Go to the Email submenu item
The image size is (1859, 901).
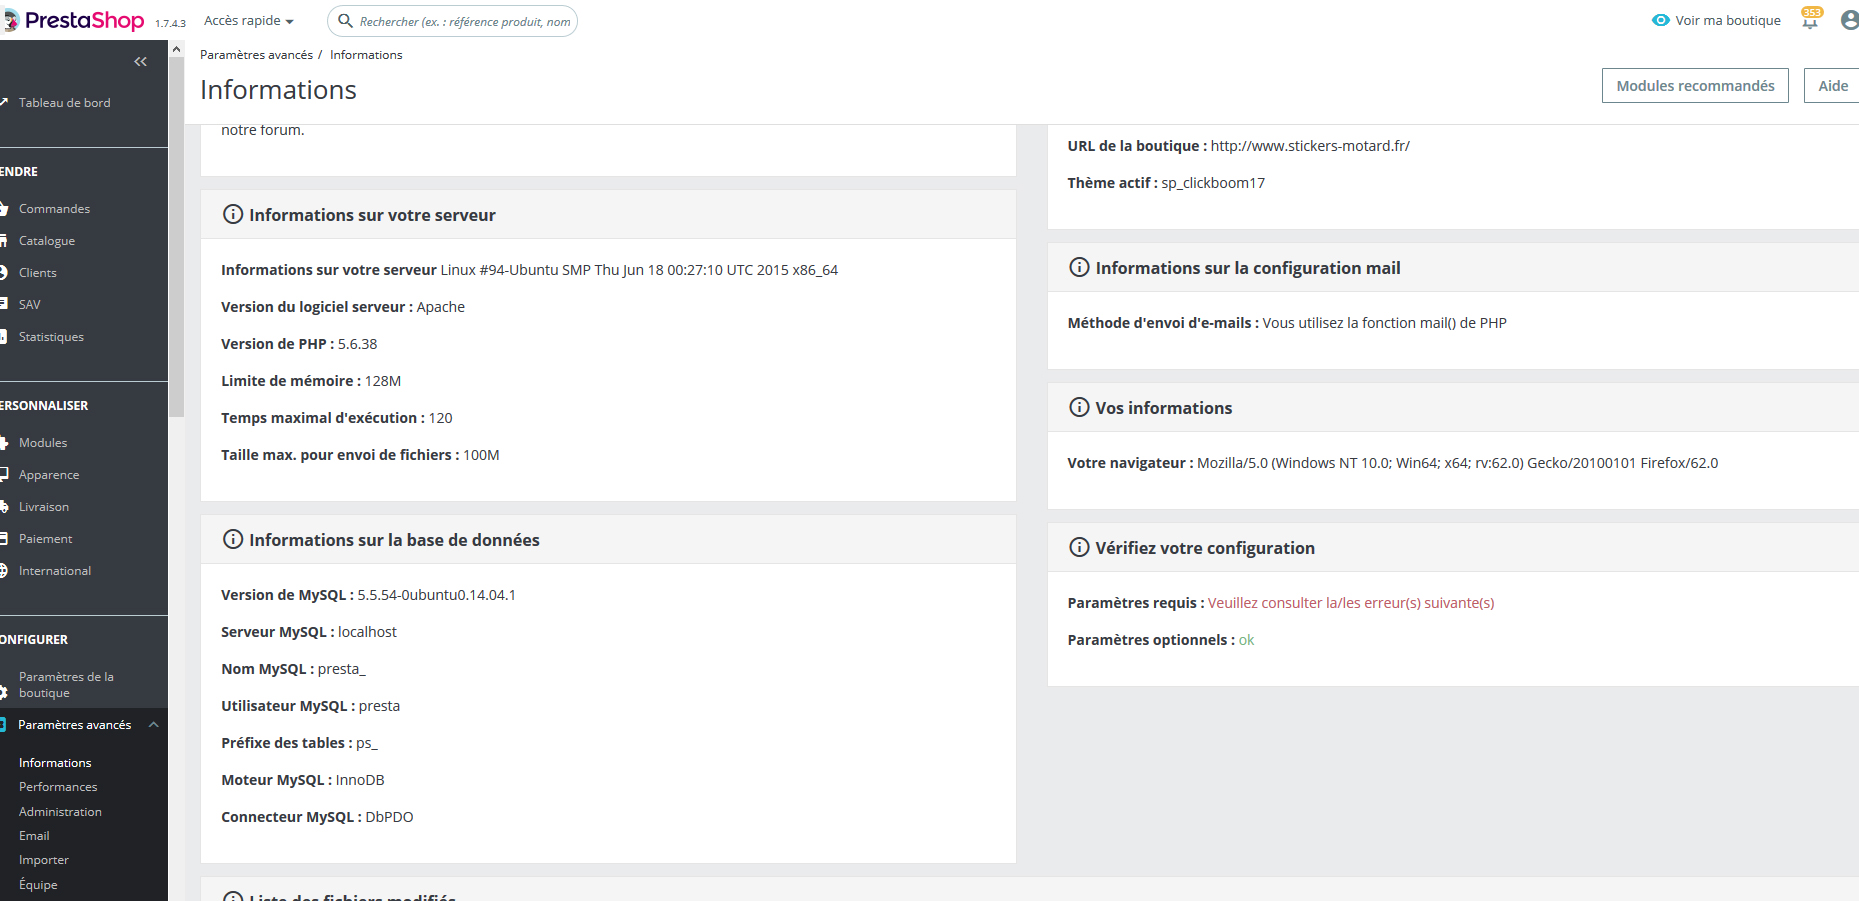tap(34, 836)
